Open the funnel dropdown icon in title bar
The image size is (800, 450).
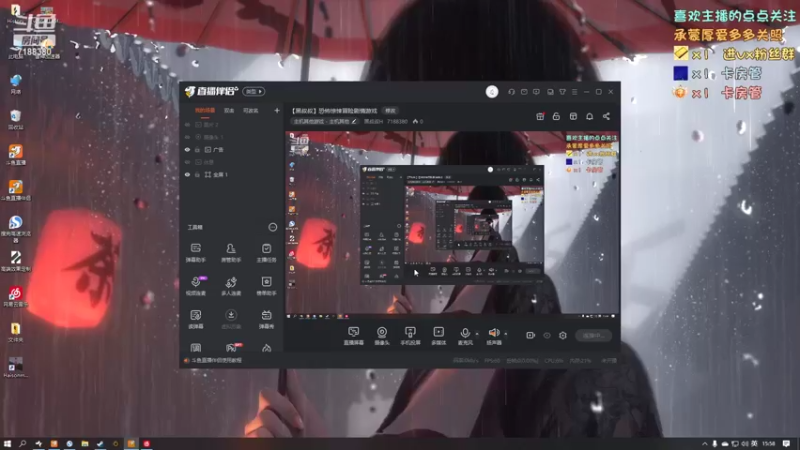click(x=562, y=92)
